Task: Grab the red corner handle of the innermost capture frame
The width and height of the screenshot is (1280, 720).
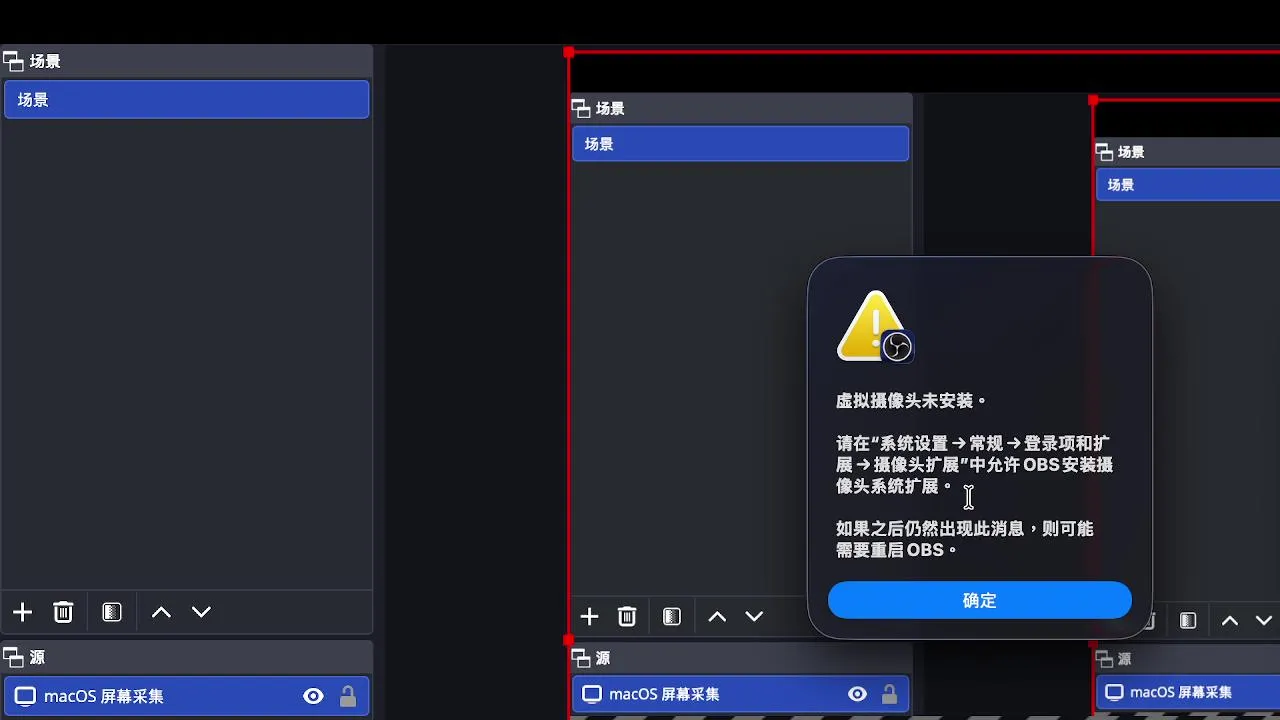Action: pyautogui.click(x=1093, y=101)
